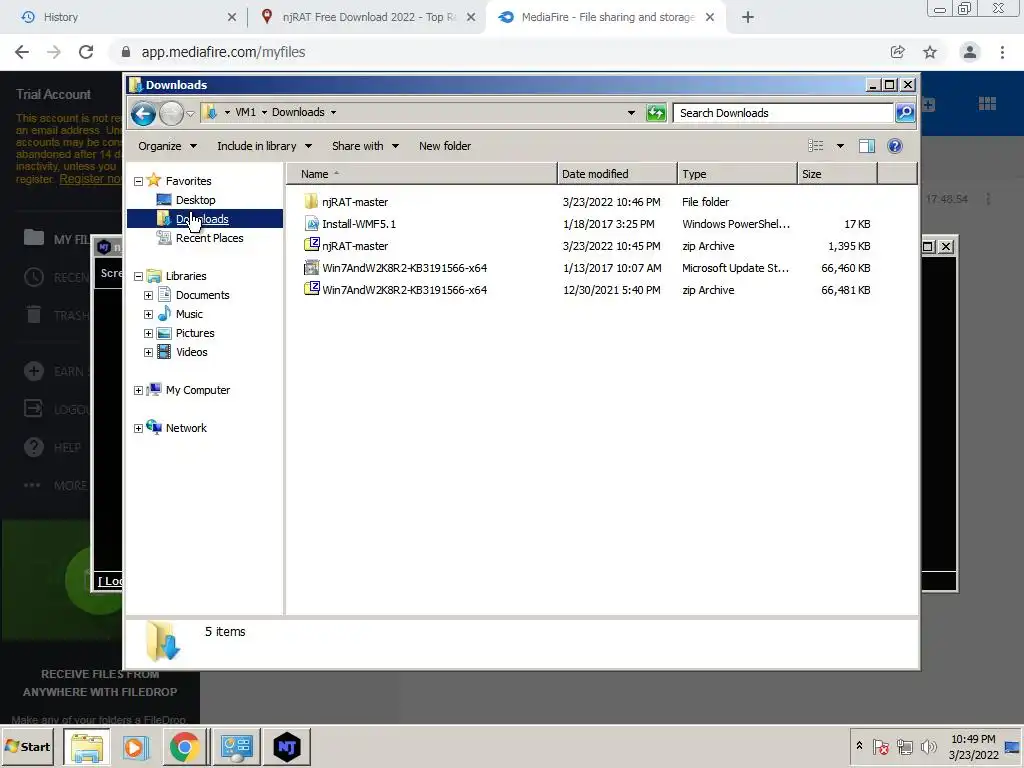Open the control panel taskbar icon
The width and height of the screenshot is (1024, 768).
tap(236, 746)
